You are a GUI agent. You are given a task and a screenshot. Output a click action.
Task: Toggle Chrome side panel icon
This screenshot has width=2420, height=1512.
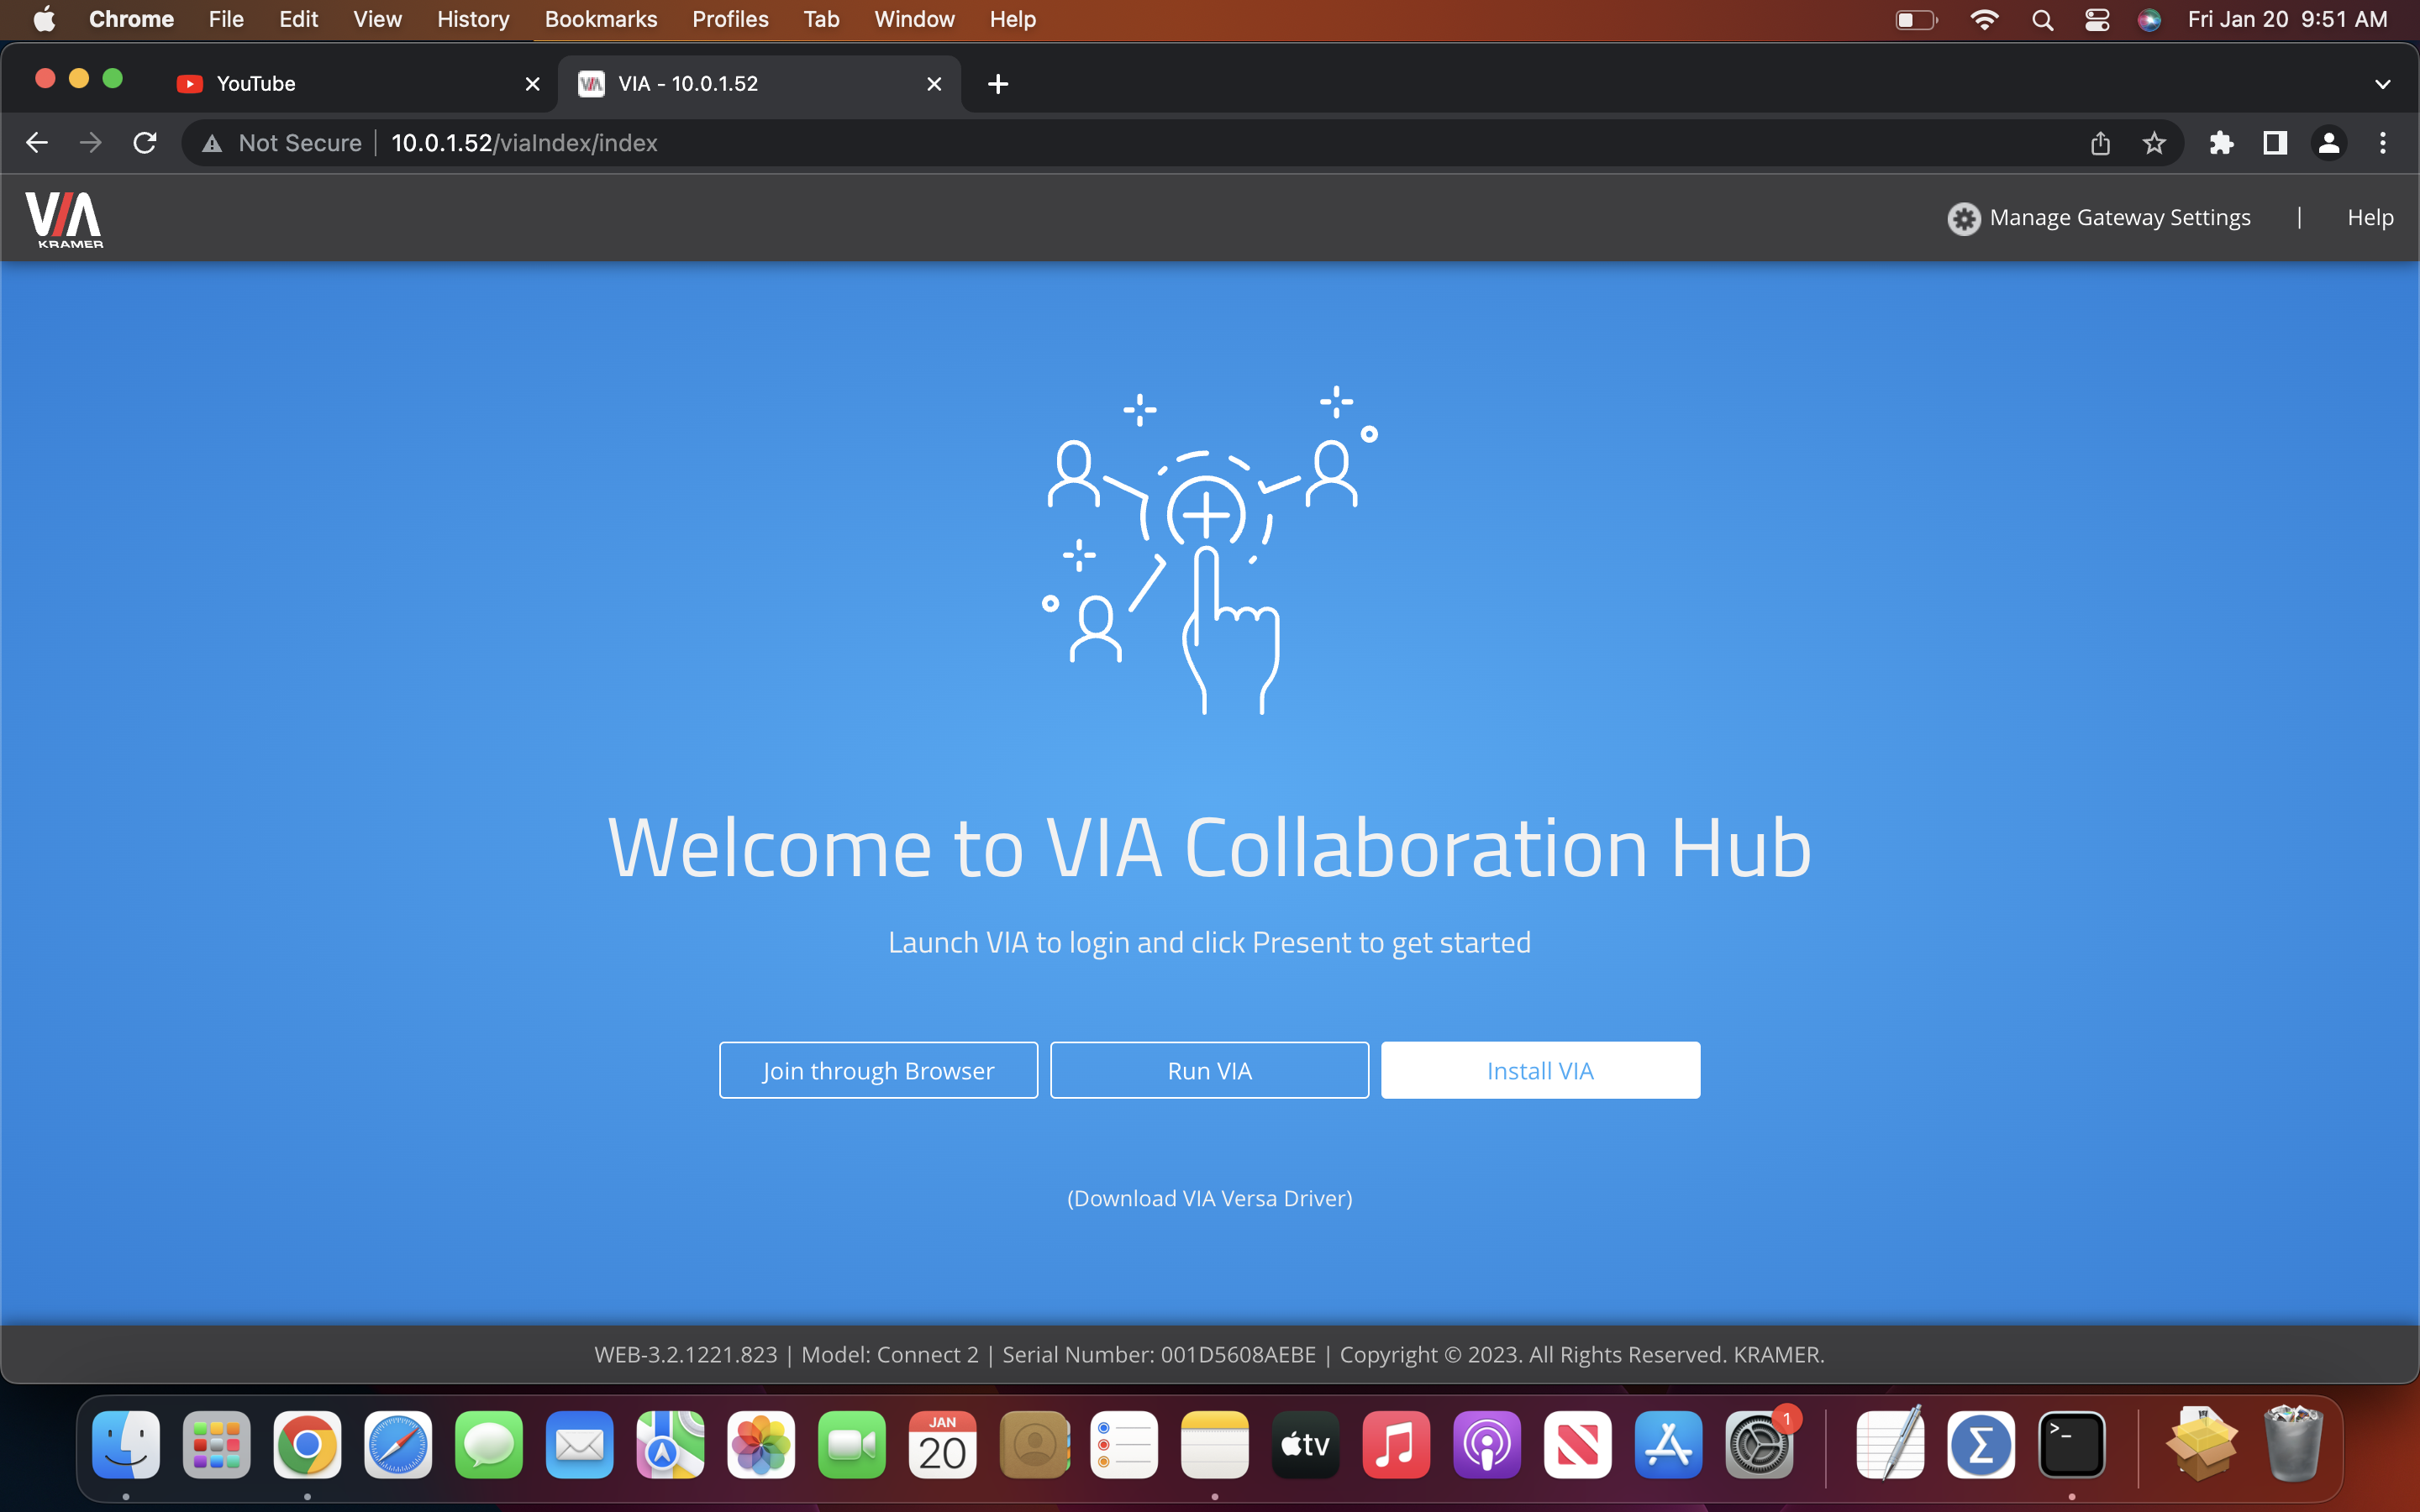point(2275,143)
